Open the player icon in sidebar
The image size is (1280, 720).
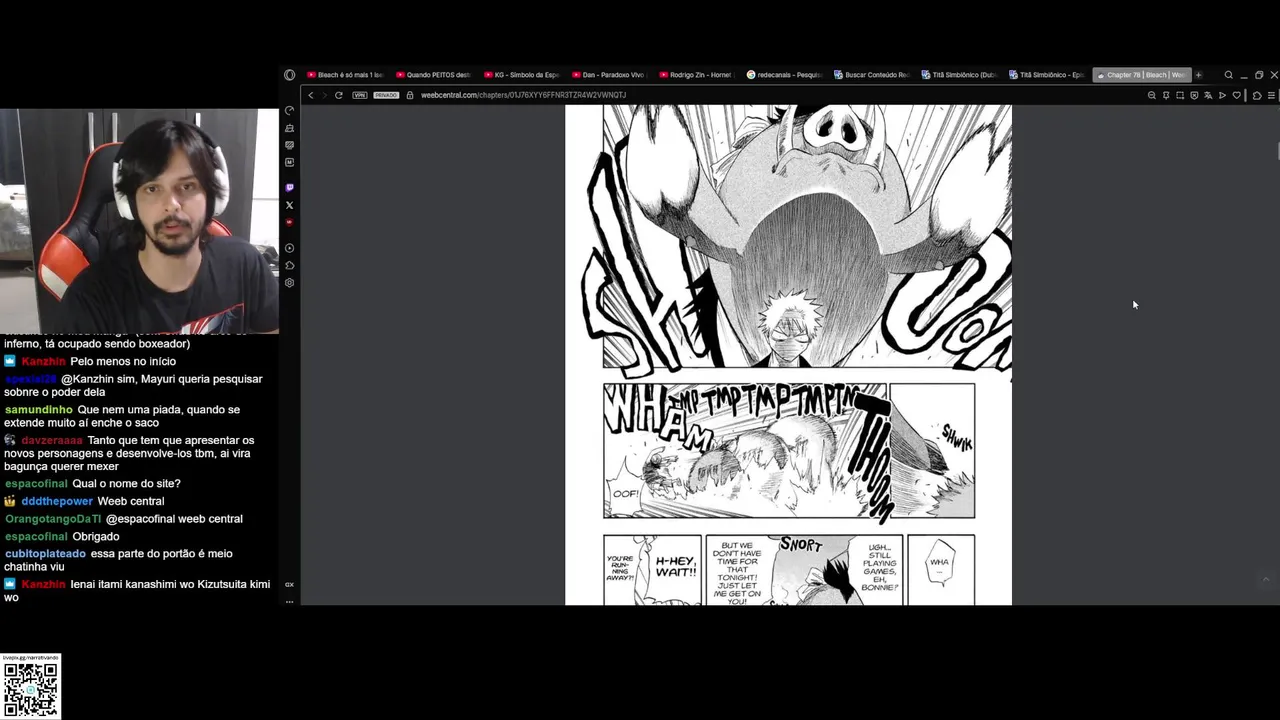pos(290,248)
